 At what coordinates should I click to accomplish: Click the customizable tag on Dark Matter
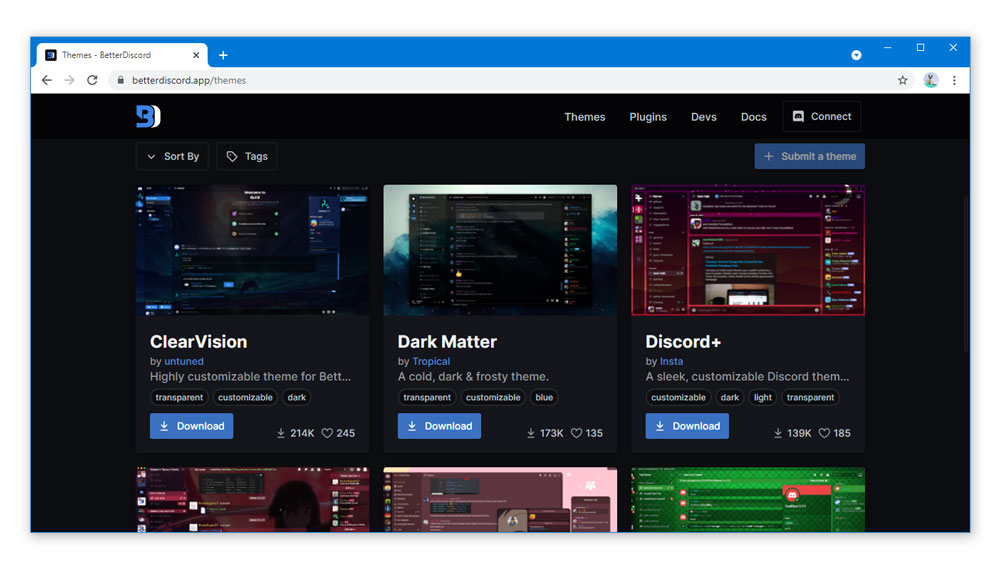click(x=493, y=397)
